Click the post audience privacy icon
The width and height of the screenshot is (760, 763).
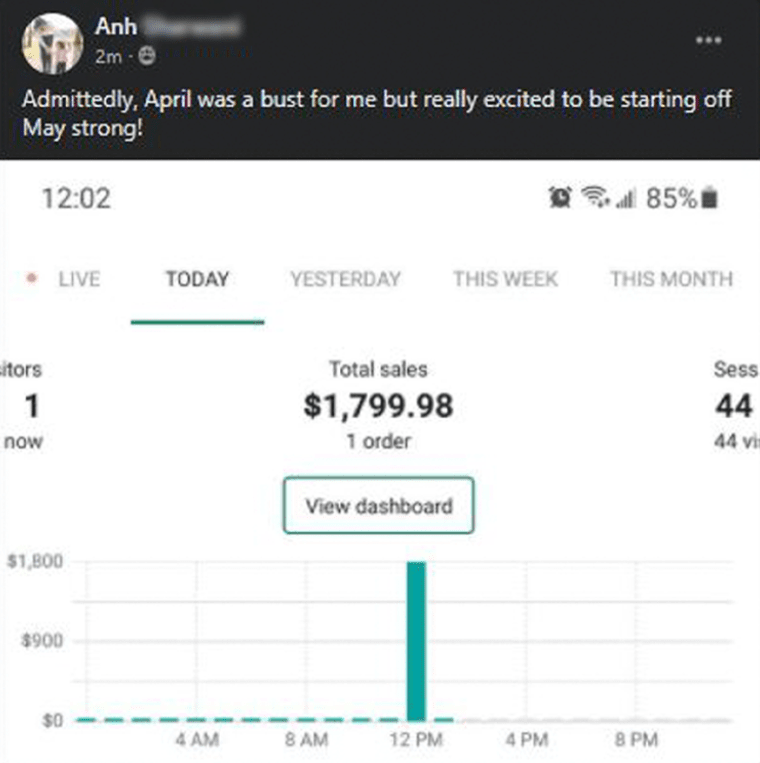coord(146,56)
